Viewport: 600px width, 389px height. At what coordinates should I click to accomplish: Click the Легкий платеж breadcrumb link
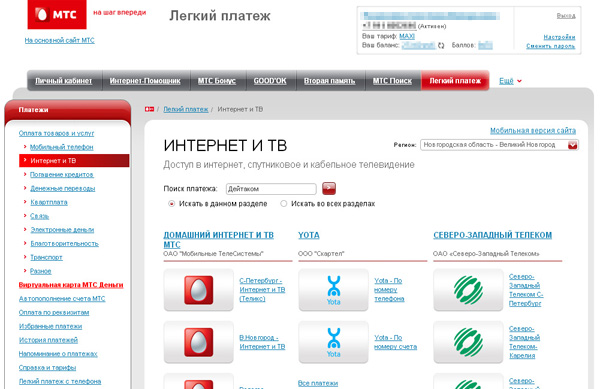(186, 109)
